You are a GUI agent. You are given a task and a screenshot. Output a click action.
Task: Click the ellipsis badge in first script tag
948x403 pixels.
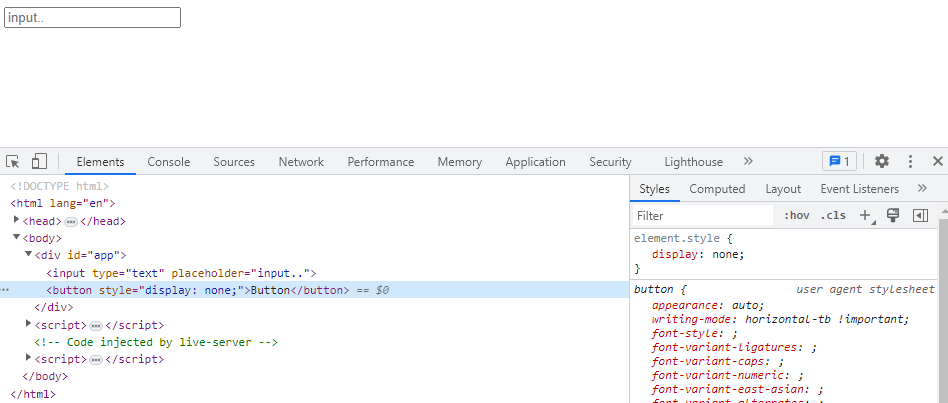click(x=96, y=326)
